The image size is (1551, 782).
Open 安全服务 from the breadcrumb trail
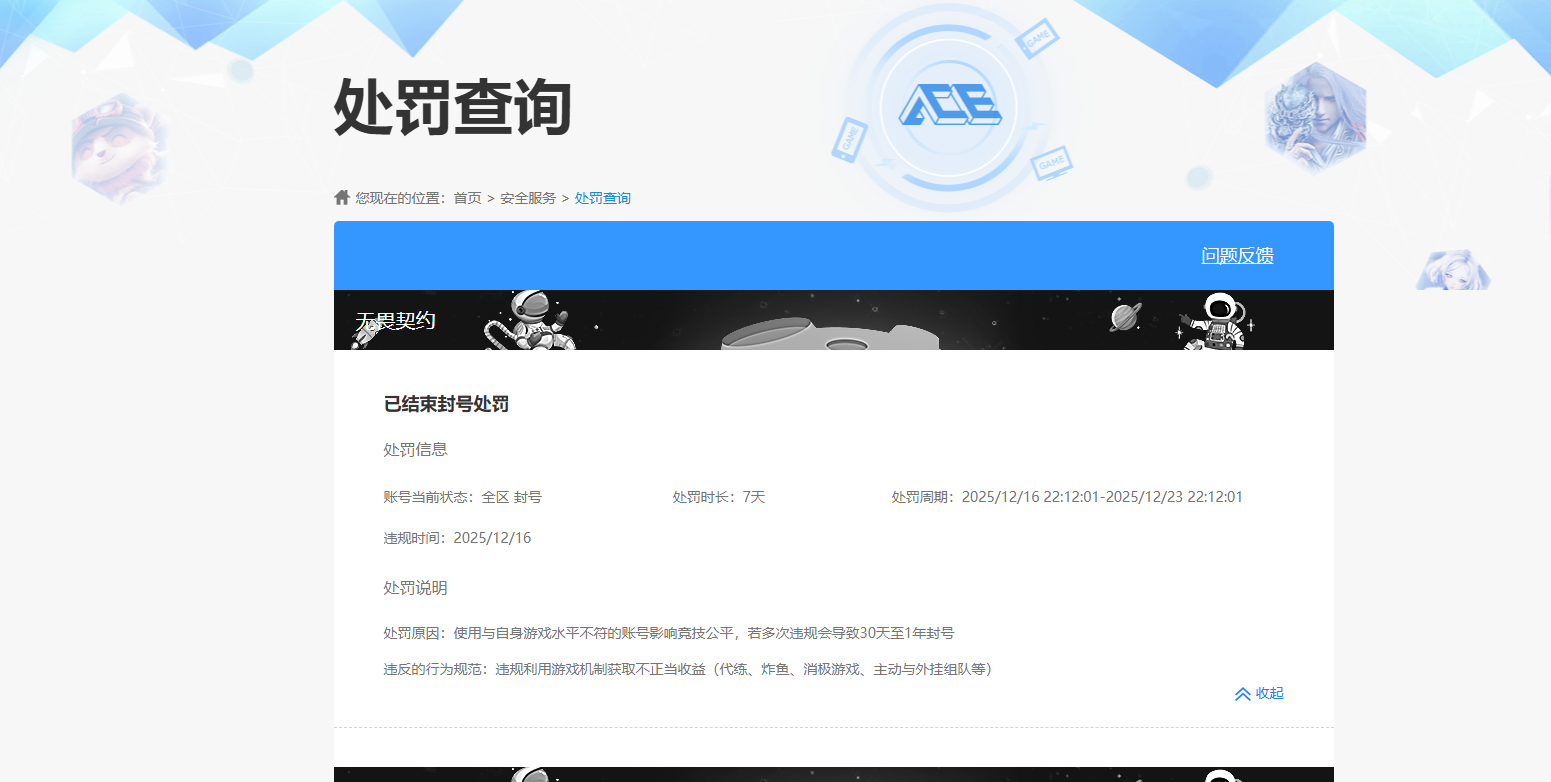(x=528, y=198)
